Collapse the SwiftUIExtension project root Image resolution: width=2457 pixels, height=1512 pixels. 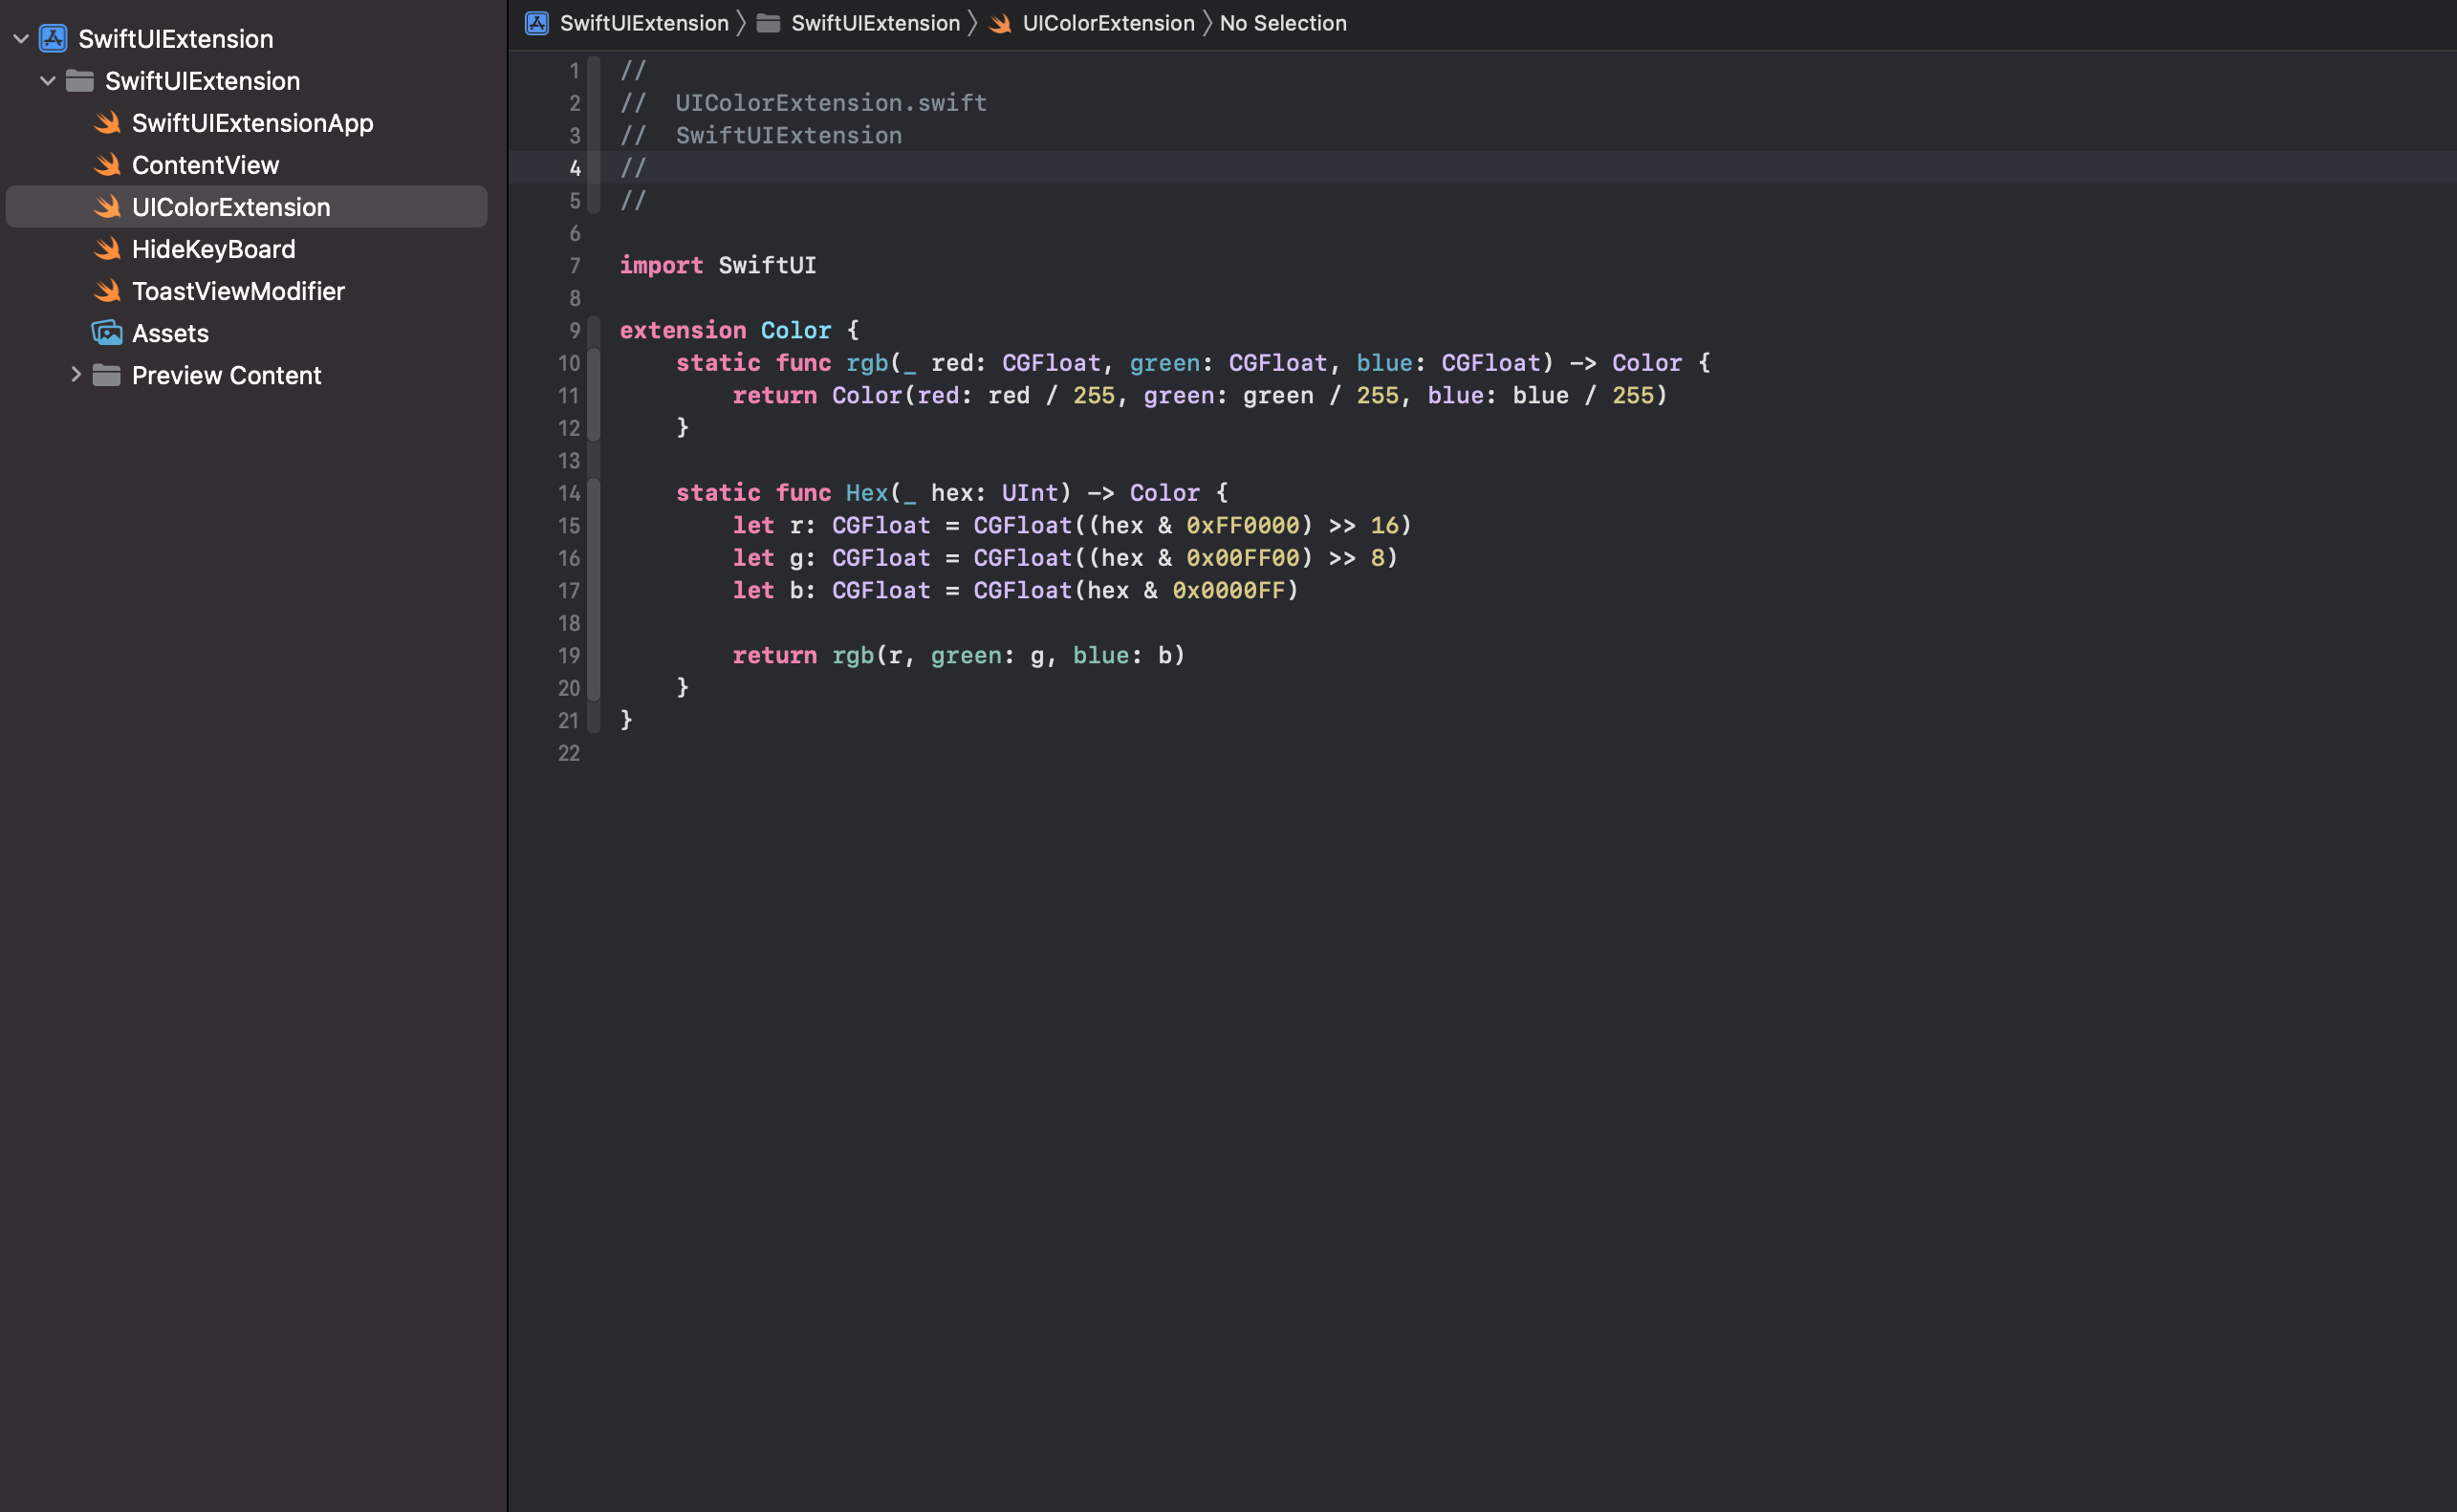[x=21, y=39]
